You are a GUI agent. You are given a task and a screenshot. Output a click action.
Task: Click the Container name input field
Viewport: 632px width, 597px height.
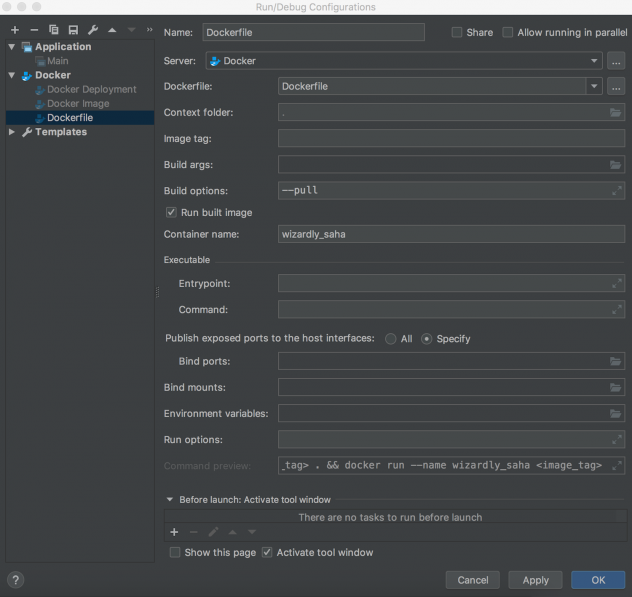click(x=451, y=235)
